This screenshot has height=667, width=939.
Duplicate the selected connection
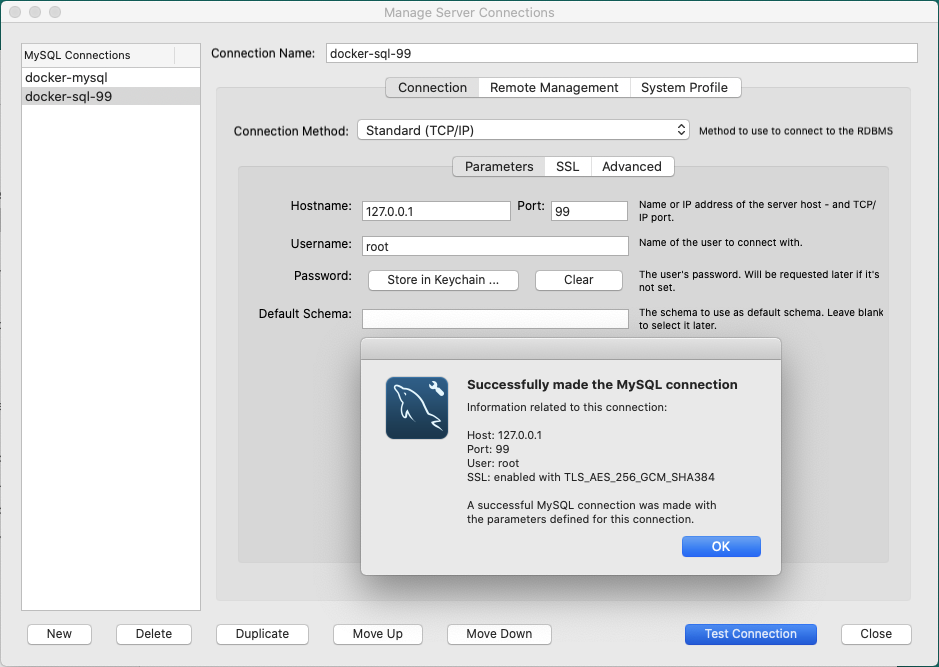262,634
